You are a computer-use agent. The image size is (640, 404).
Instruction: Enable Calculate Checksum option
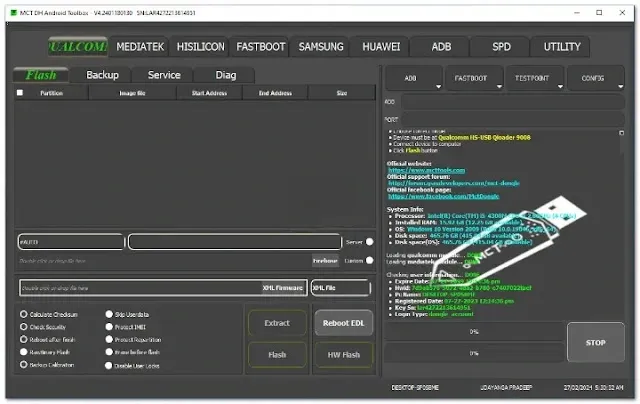click(x=24, y=314)
